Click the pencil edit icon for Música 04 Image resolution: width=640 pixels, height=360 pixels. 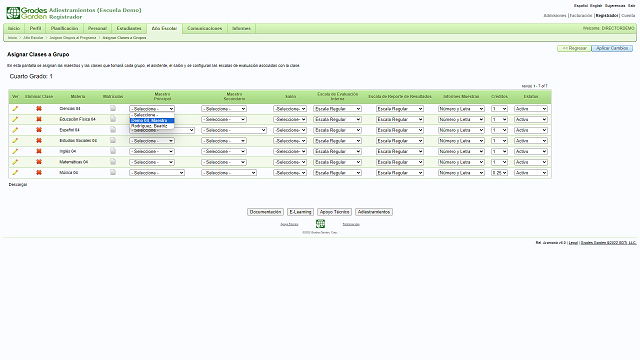pos(15,172)
